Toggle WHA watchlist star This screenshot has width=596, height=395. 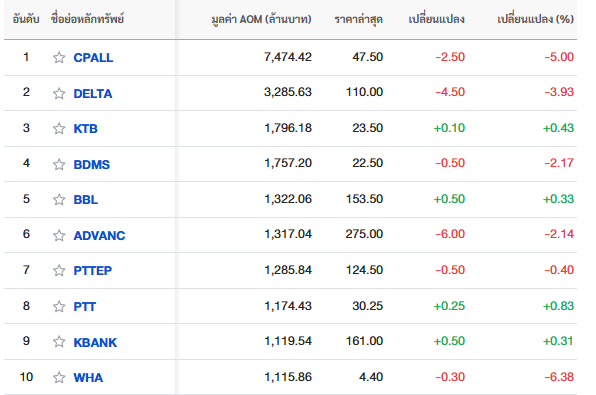59,377
